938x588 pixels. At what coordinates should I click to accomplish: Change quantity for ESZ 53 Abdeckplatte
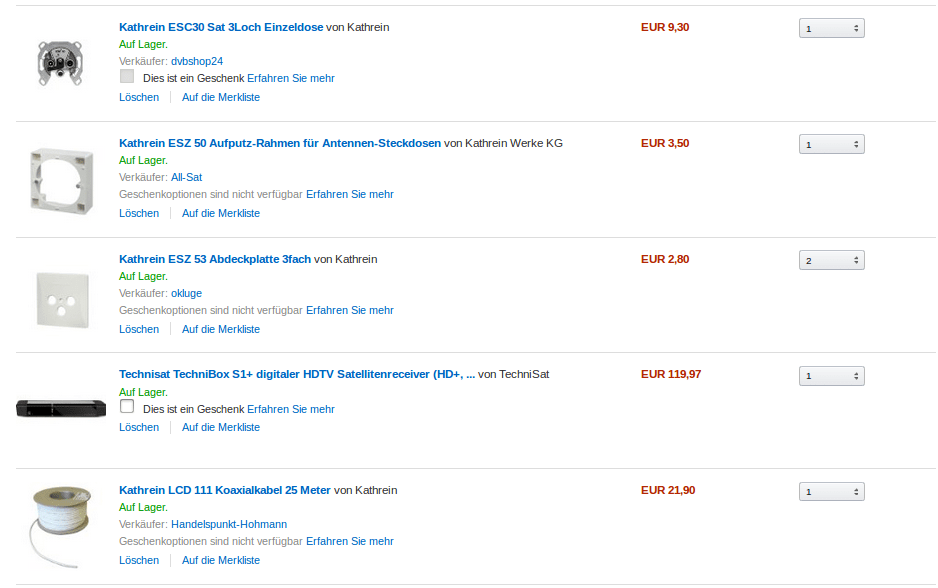831,261
